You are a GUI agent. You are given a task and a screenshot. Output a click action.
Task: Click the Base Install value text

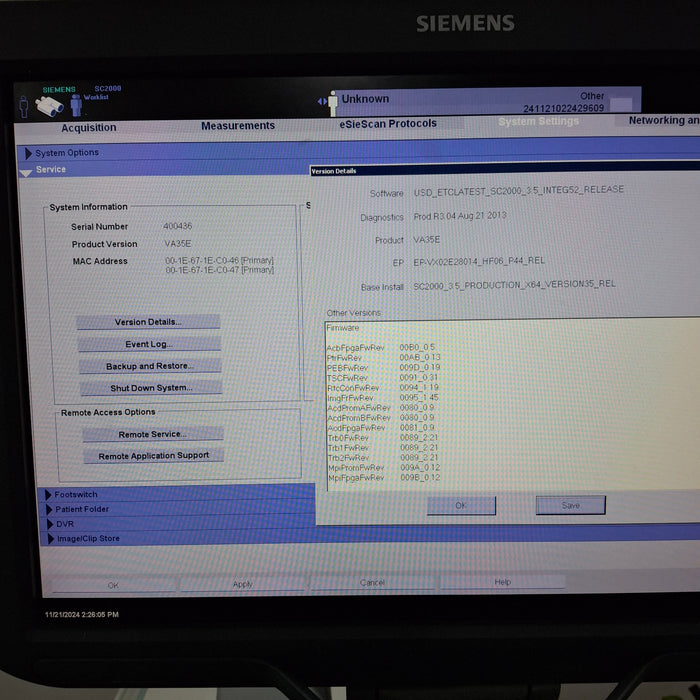click(x=514, y=284)
